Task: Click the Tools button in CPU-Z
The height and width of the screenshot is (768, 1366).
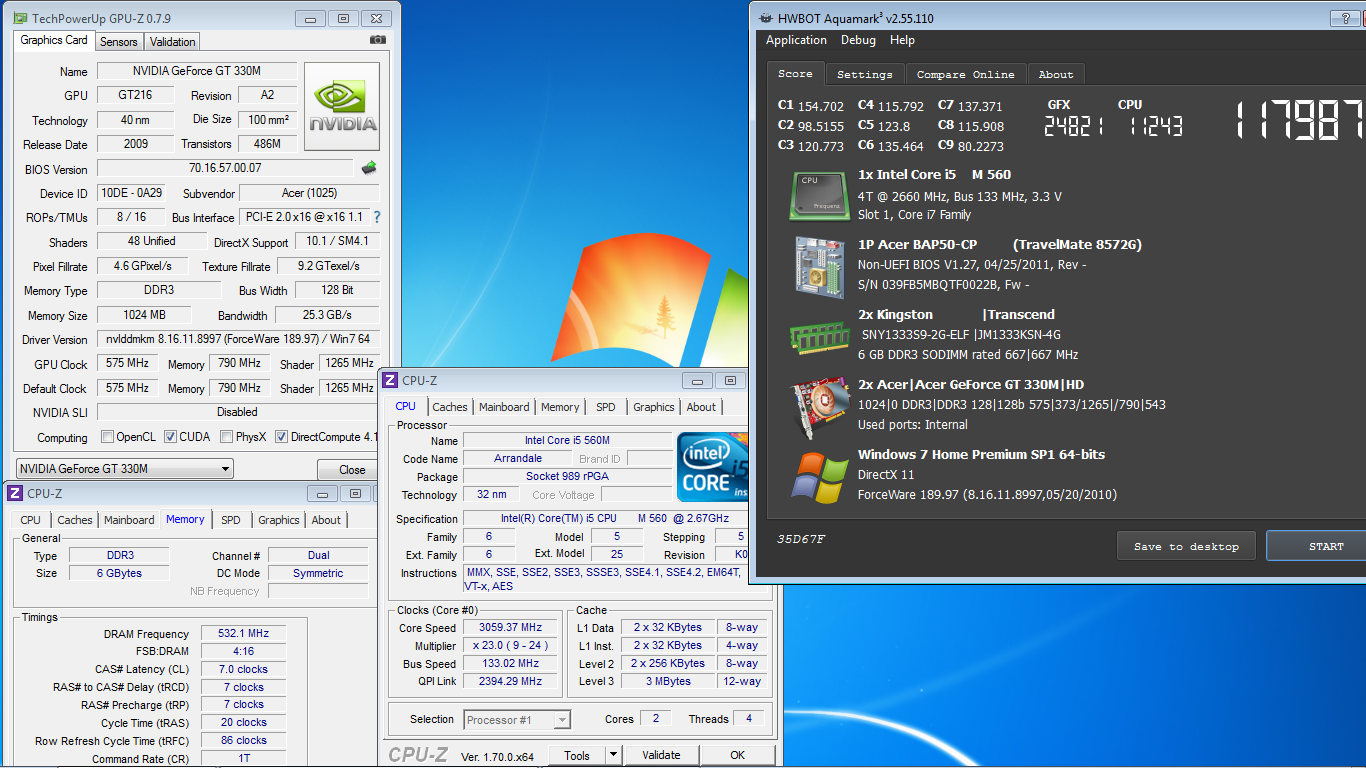Action: (577, 755)
